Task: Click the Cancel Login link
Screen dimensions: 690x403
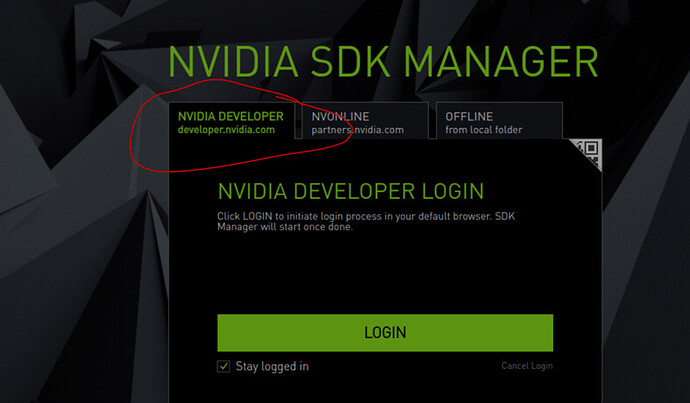Action: [x=527, y=366]
